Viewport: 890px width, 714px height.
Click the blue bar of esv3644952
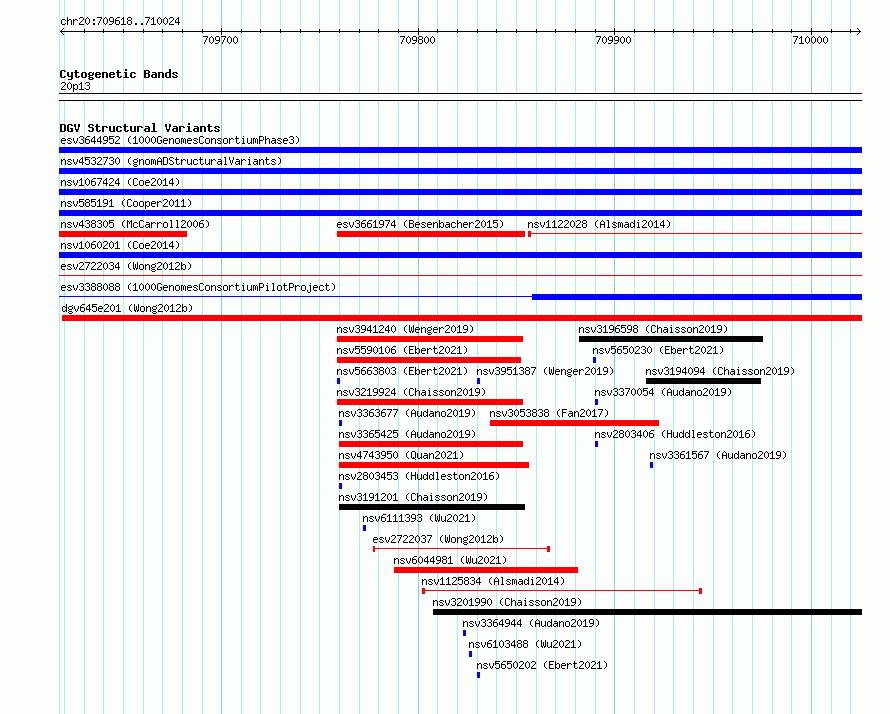click(x=460, y=150)
